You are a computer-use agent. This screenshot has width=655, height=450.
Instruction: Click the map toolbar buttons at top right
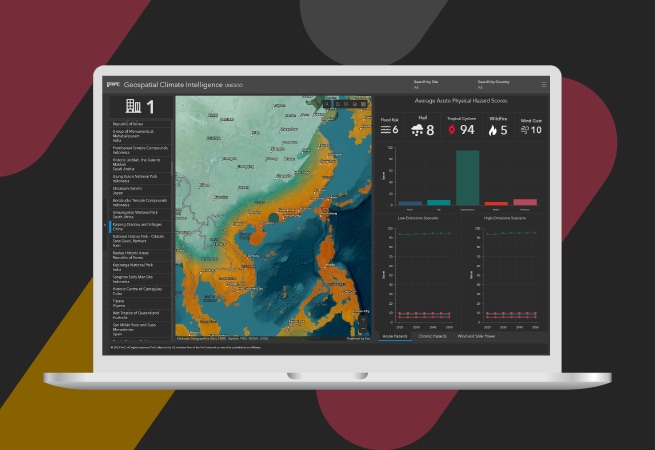(346, 103)
